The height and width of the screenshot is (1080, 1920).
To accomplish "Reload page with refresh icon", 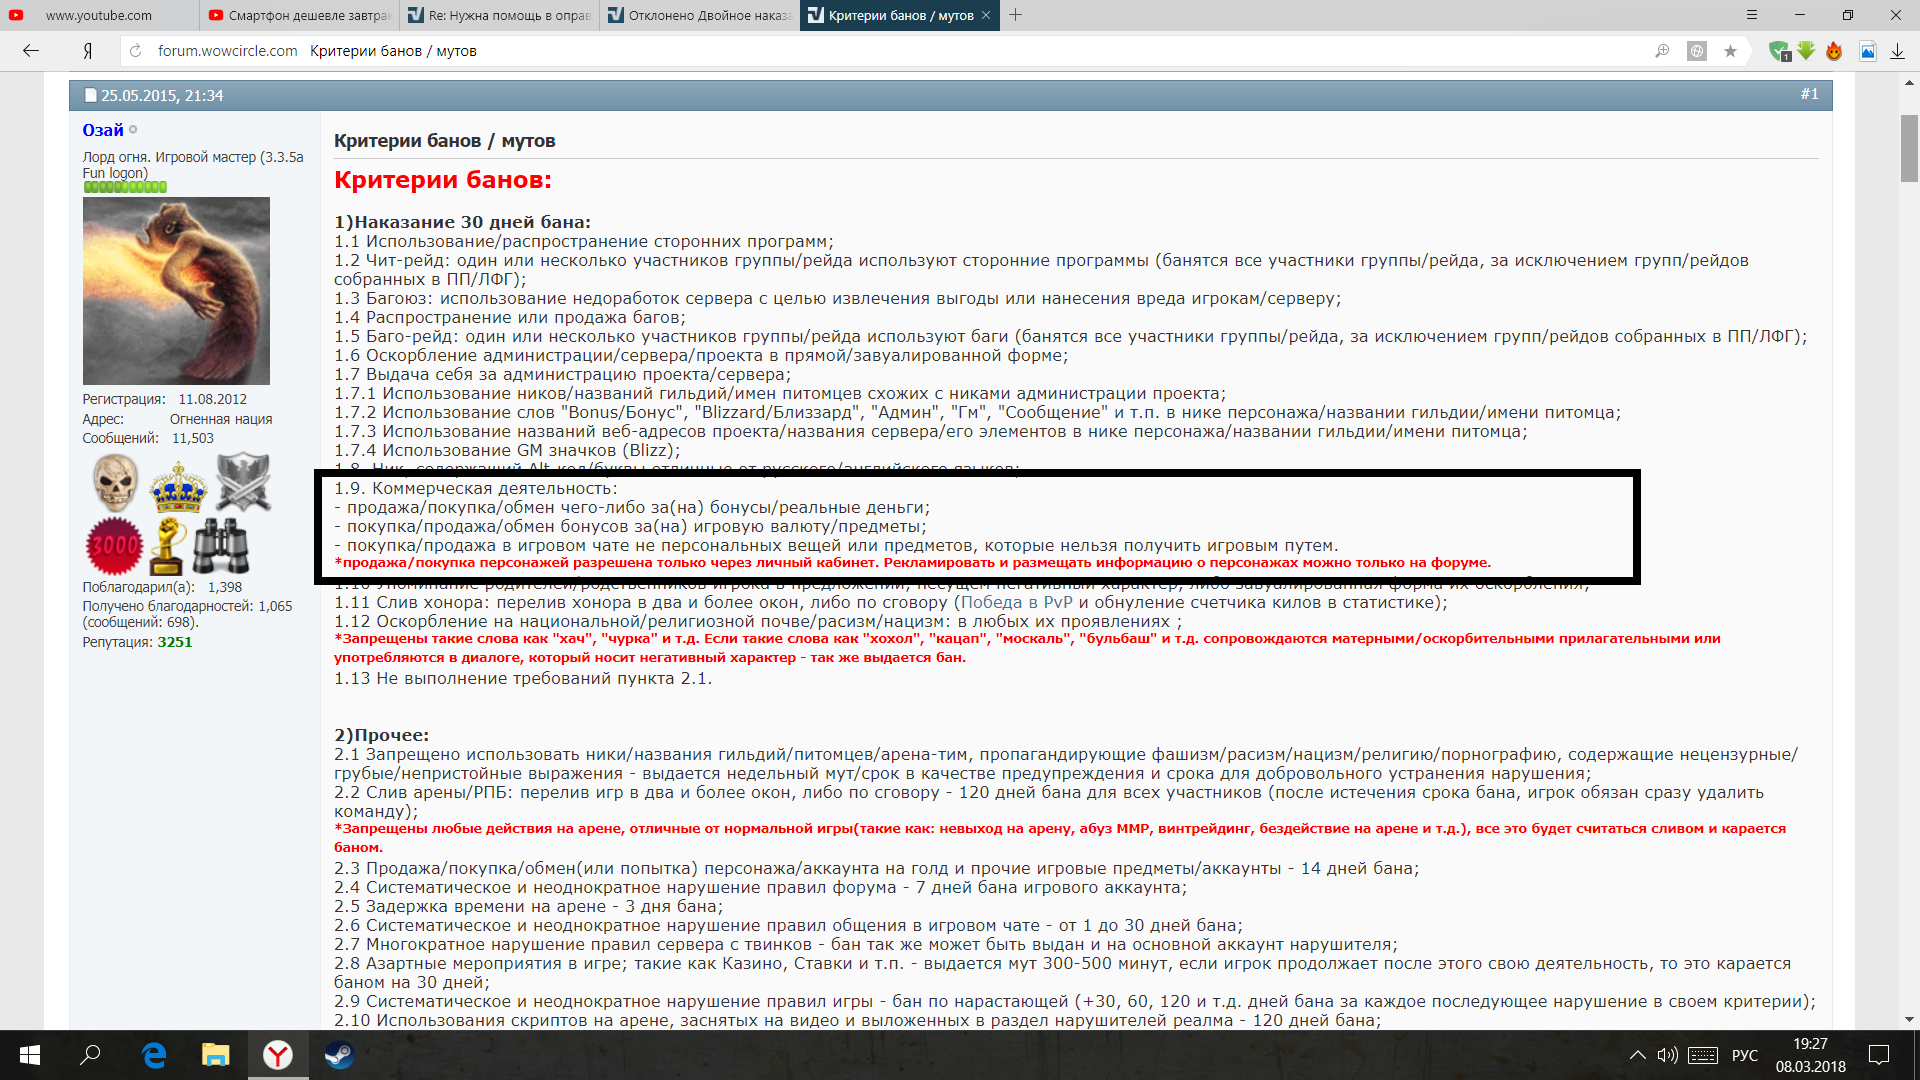I will 136,51.
